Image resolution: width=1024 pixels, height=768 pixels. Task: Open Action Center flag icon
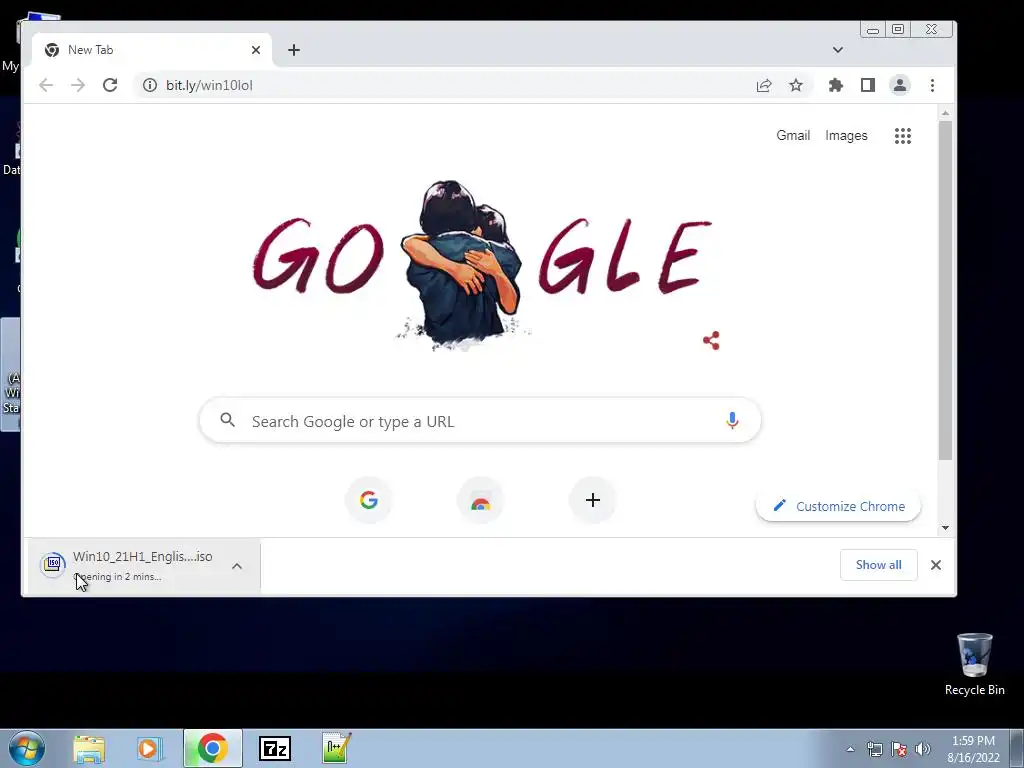pyautogui.click(x=899, y=749)
